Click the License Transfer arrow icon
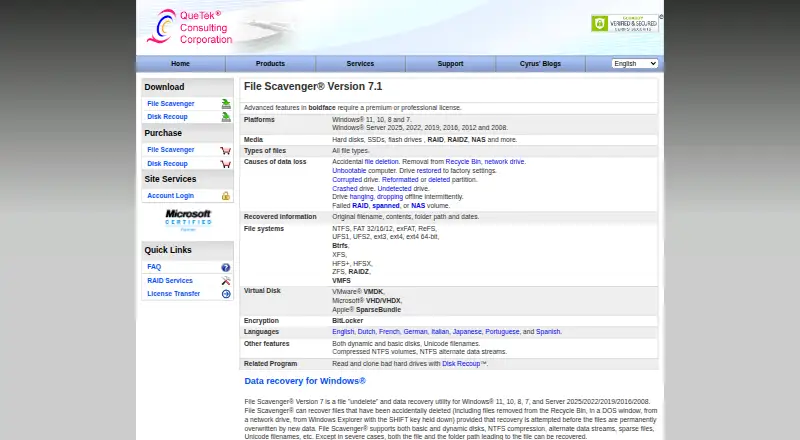Screen dimensions: 800x440 (226, 294)
